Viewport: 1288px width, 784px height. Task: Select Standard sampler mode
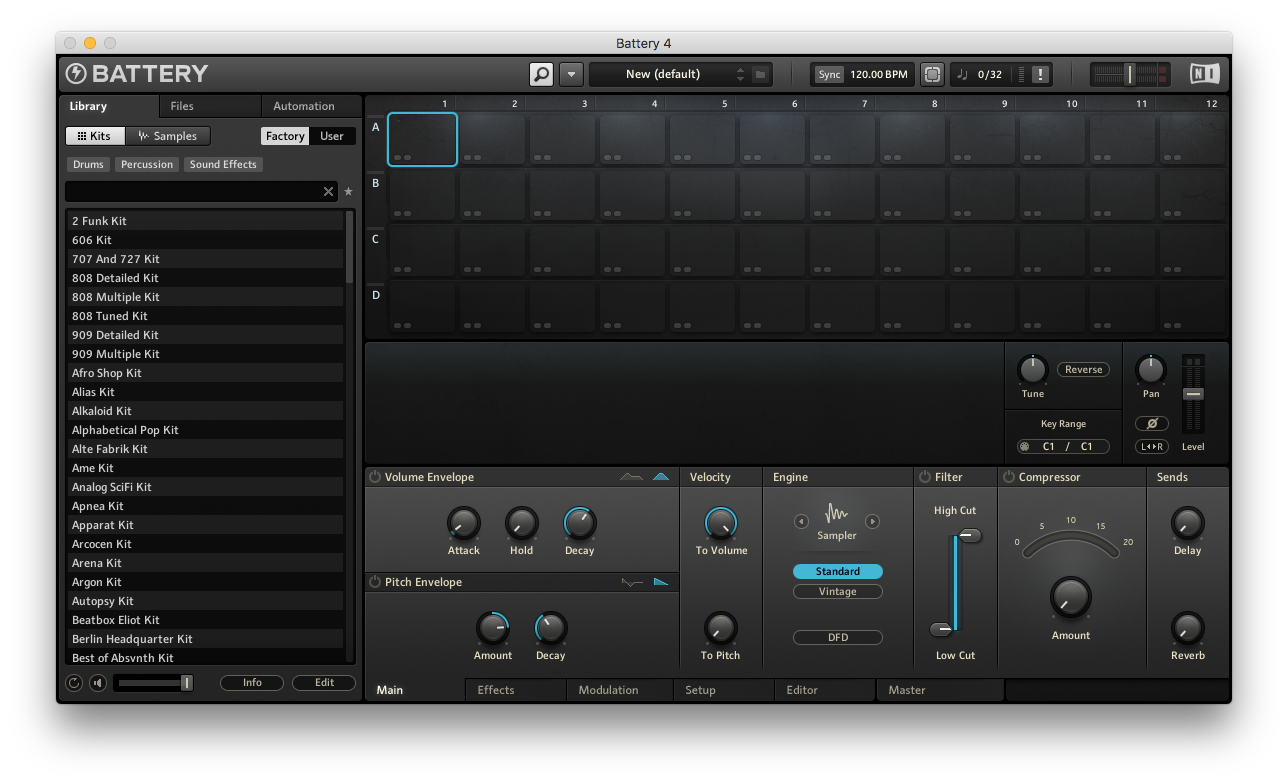coord(838,572)
